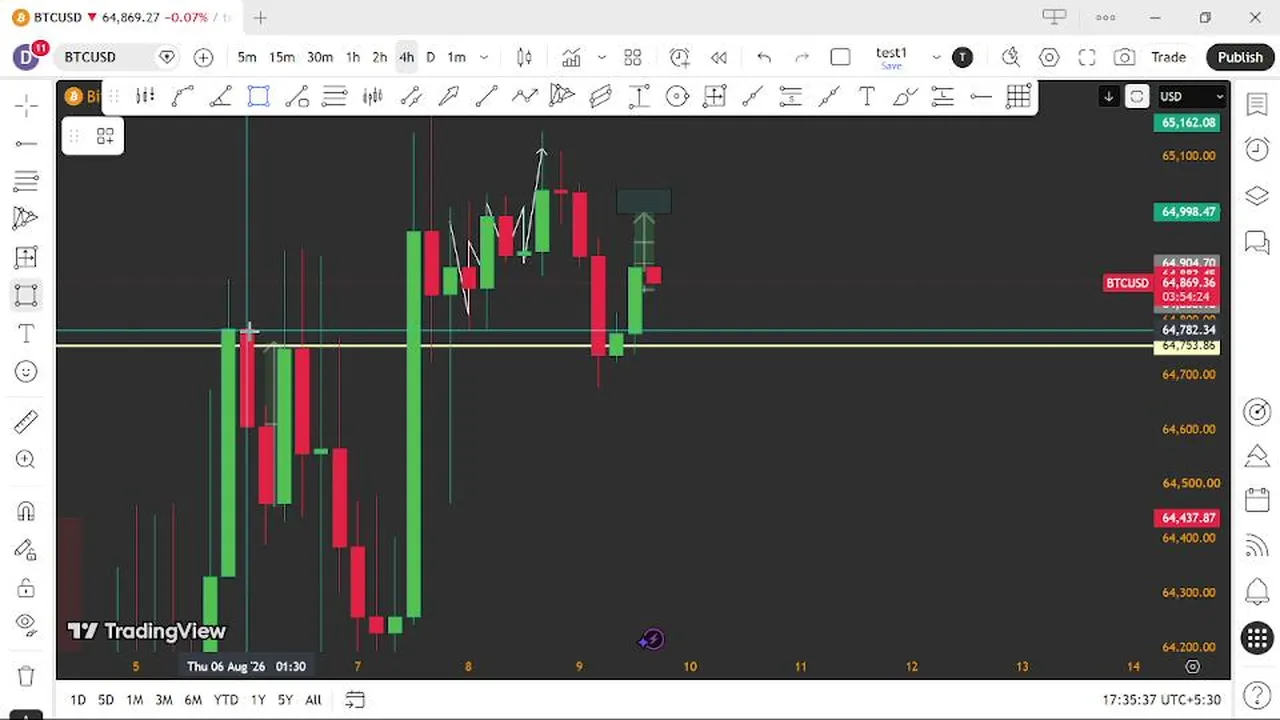This screenshot has height=720, width=1280.
Task: Start bar replay mode
Action: click(x=718, y=57)
